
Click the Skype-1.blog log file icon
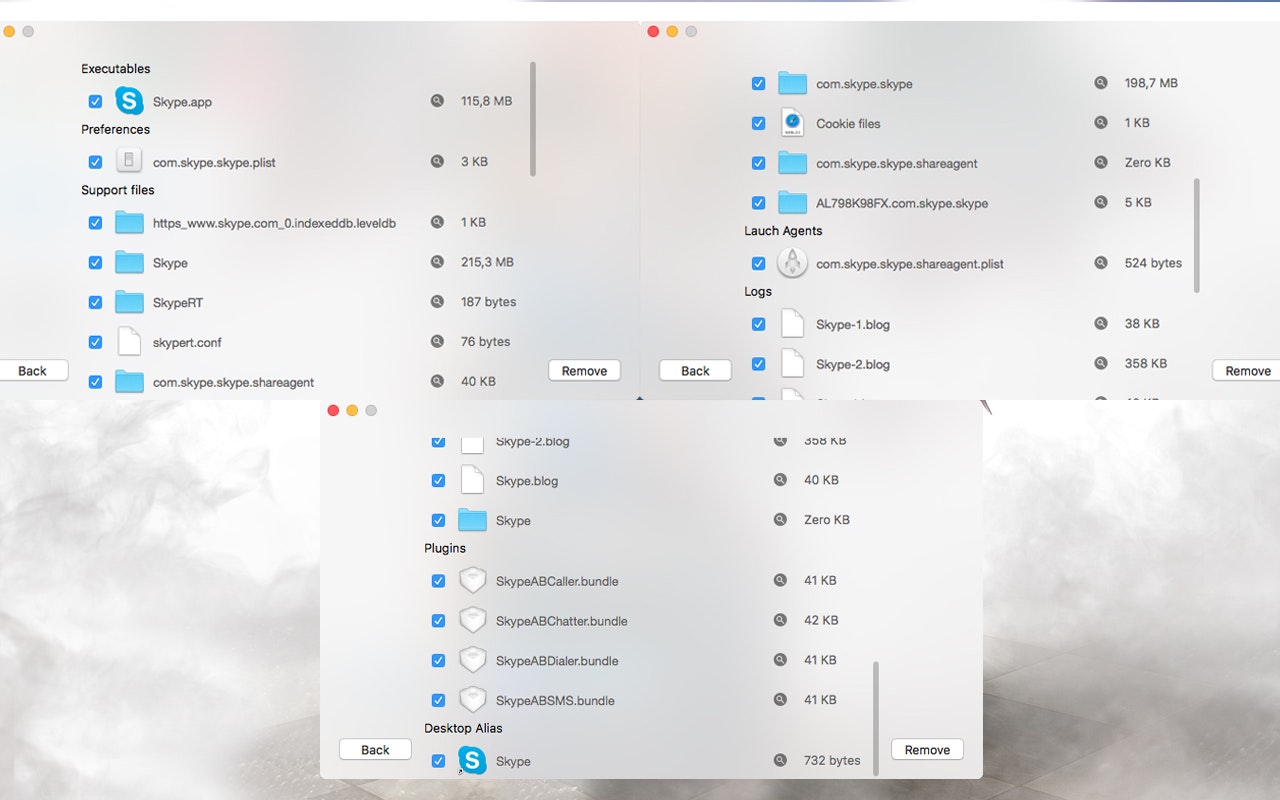(791, 323)
